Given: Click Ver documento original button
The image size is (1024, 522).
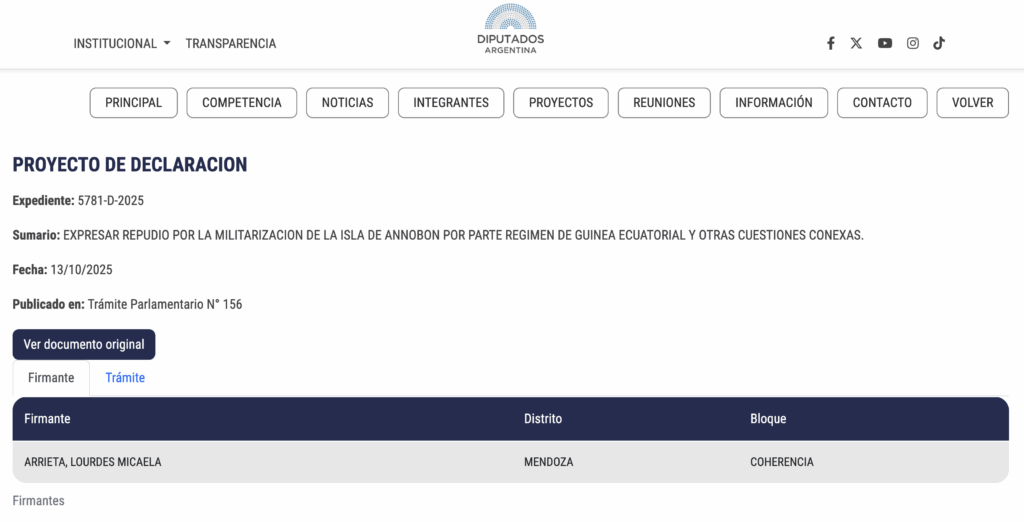Looking at the screenshot, I should click(84, 344).
